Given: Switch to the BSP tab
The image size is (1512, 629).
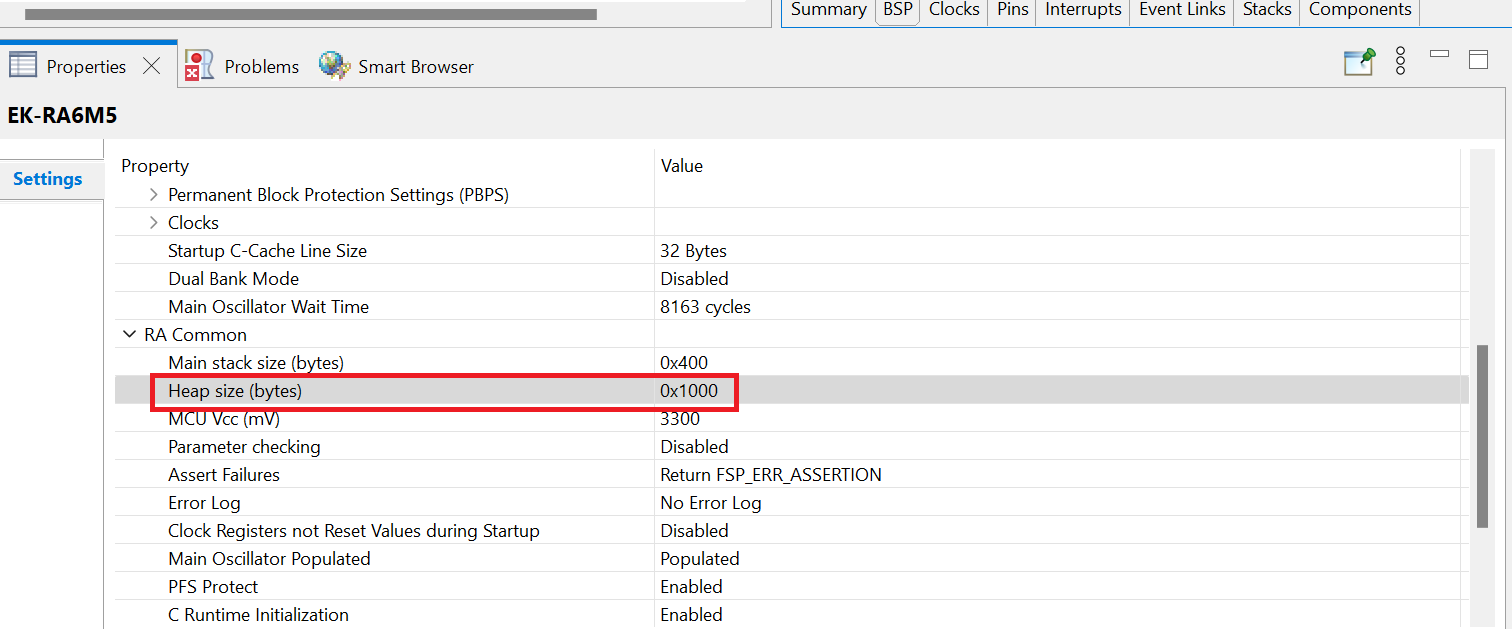Looking at the screenshot, I should click(897, 10).
